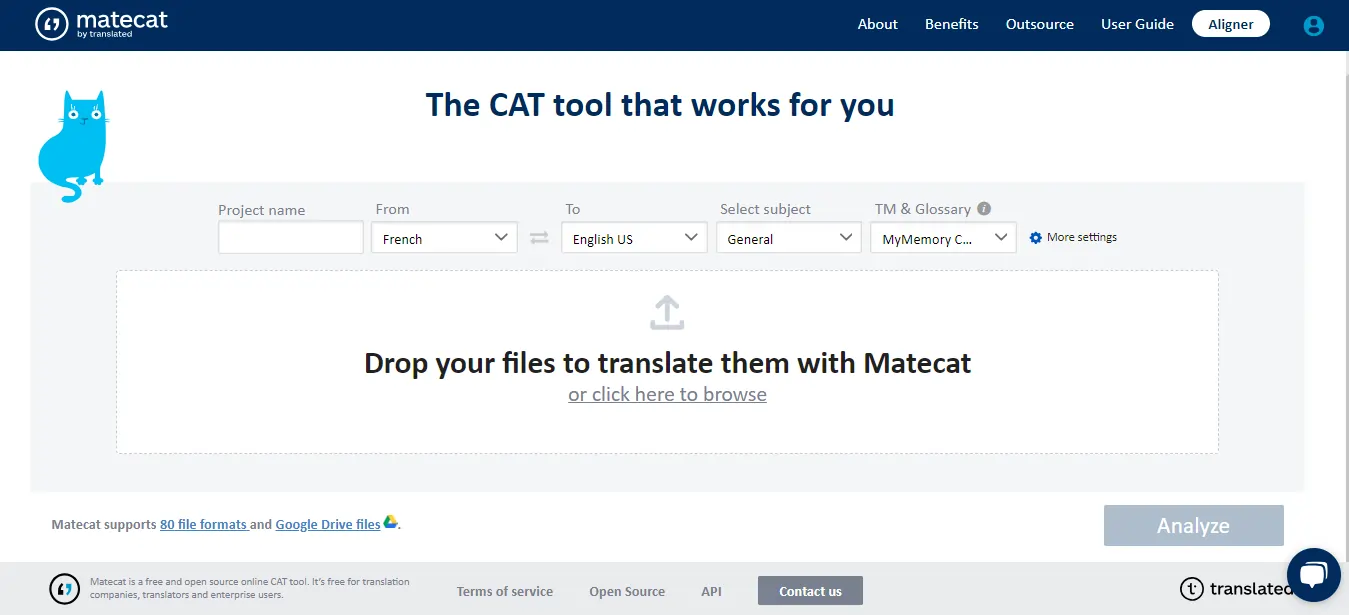Click the Project name input field
1349x615 pixels.
[290, 238]
